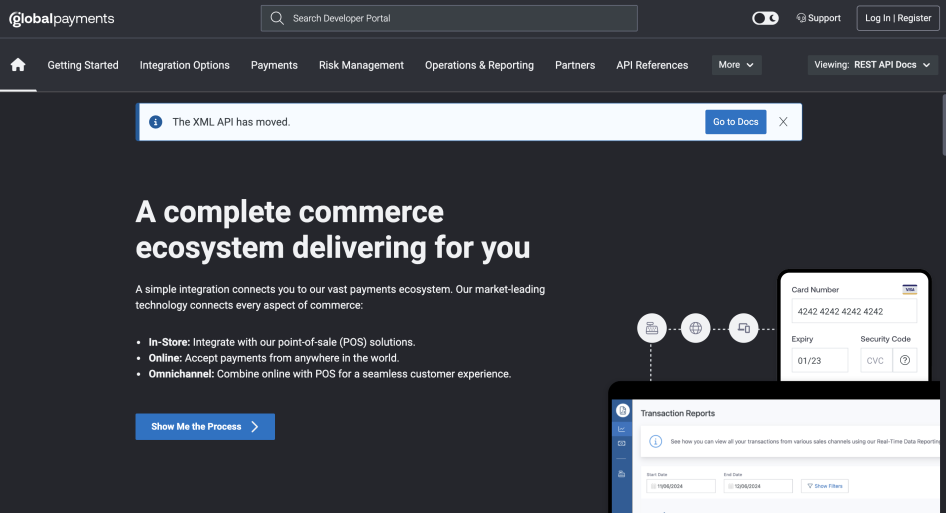Click 'Transaction Reports' title
The image size is (946, 513).
pos(678,413)
